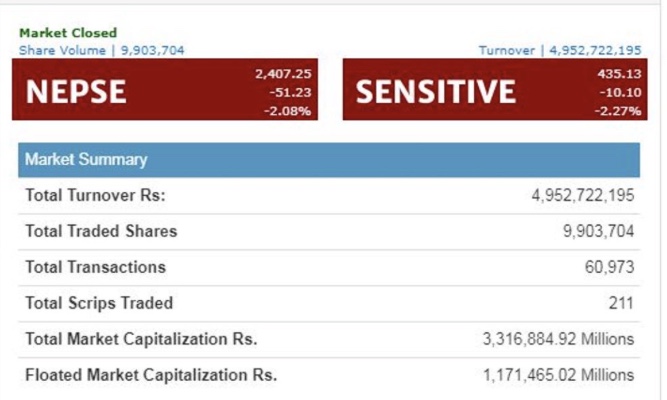Open the Share Volume link
The width and height of the screenshot is (667, 400).
pos(102,50)
